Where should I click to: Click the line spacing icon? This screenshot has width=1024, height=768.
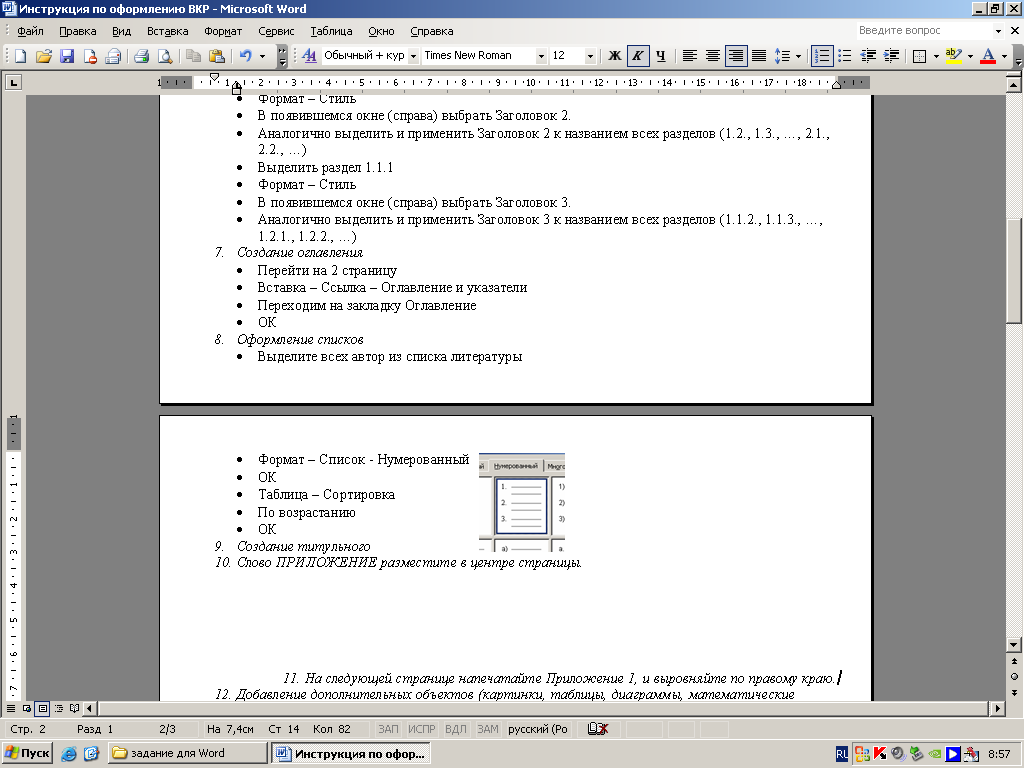pyautogui.click(x=782, y=56)
